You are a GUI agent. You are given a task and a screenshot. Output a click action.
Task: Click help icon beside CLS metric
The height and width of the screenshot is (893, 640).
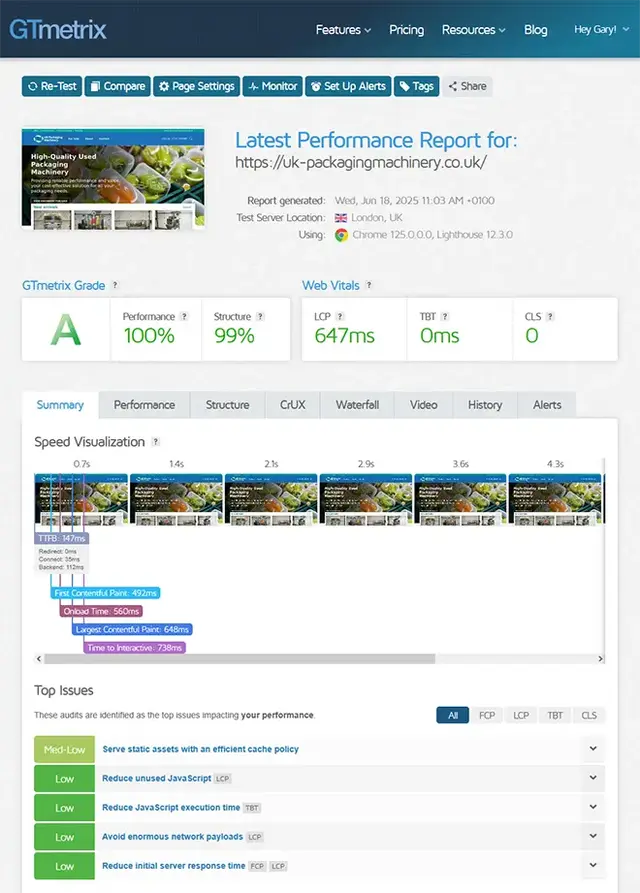(x=550, y=316)
